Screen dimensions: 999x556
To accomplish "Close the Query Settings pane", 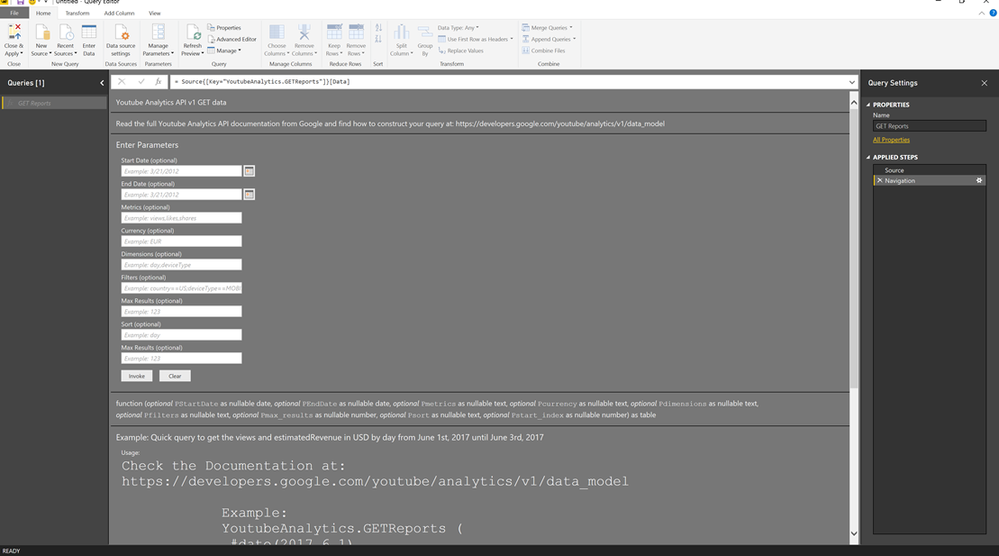I will (x=984, y=83).
